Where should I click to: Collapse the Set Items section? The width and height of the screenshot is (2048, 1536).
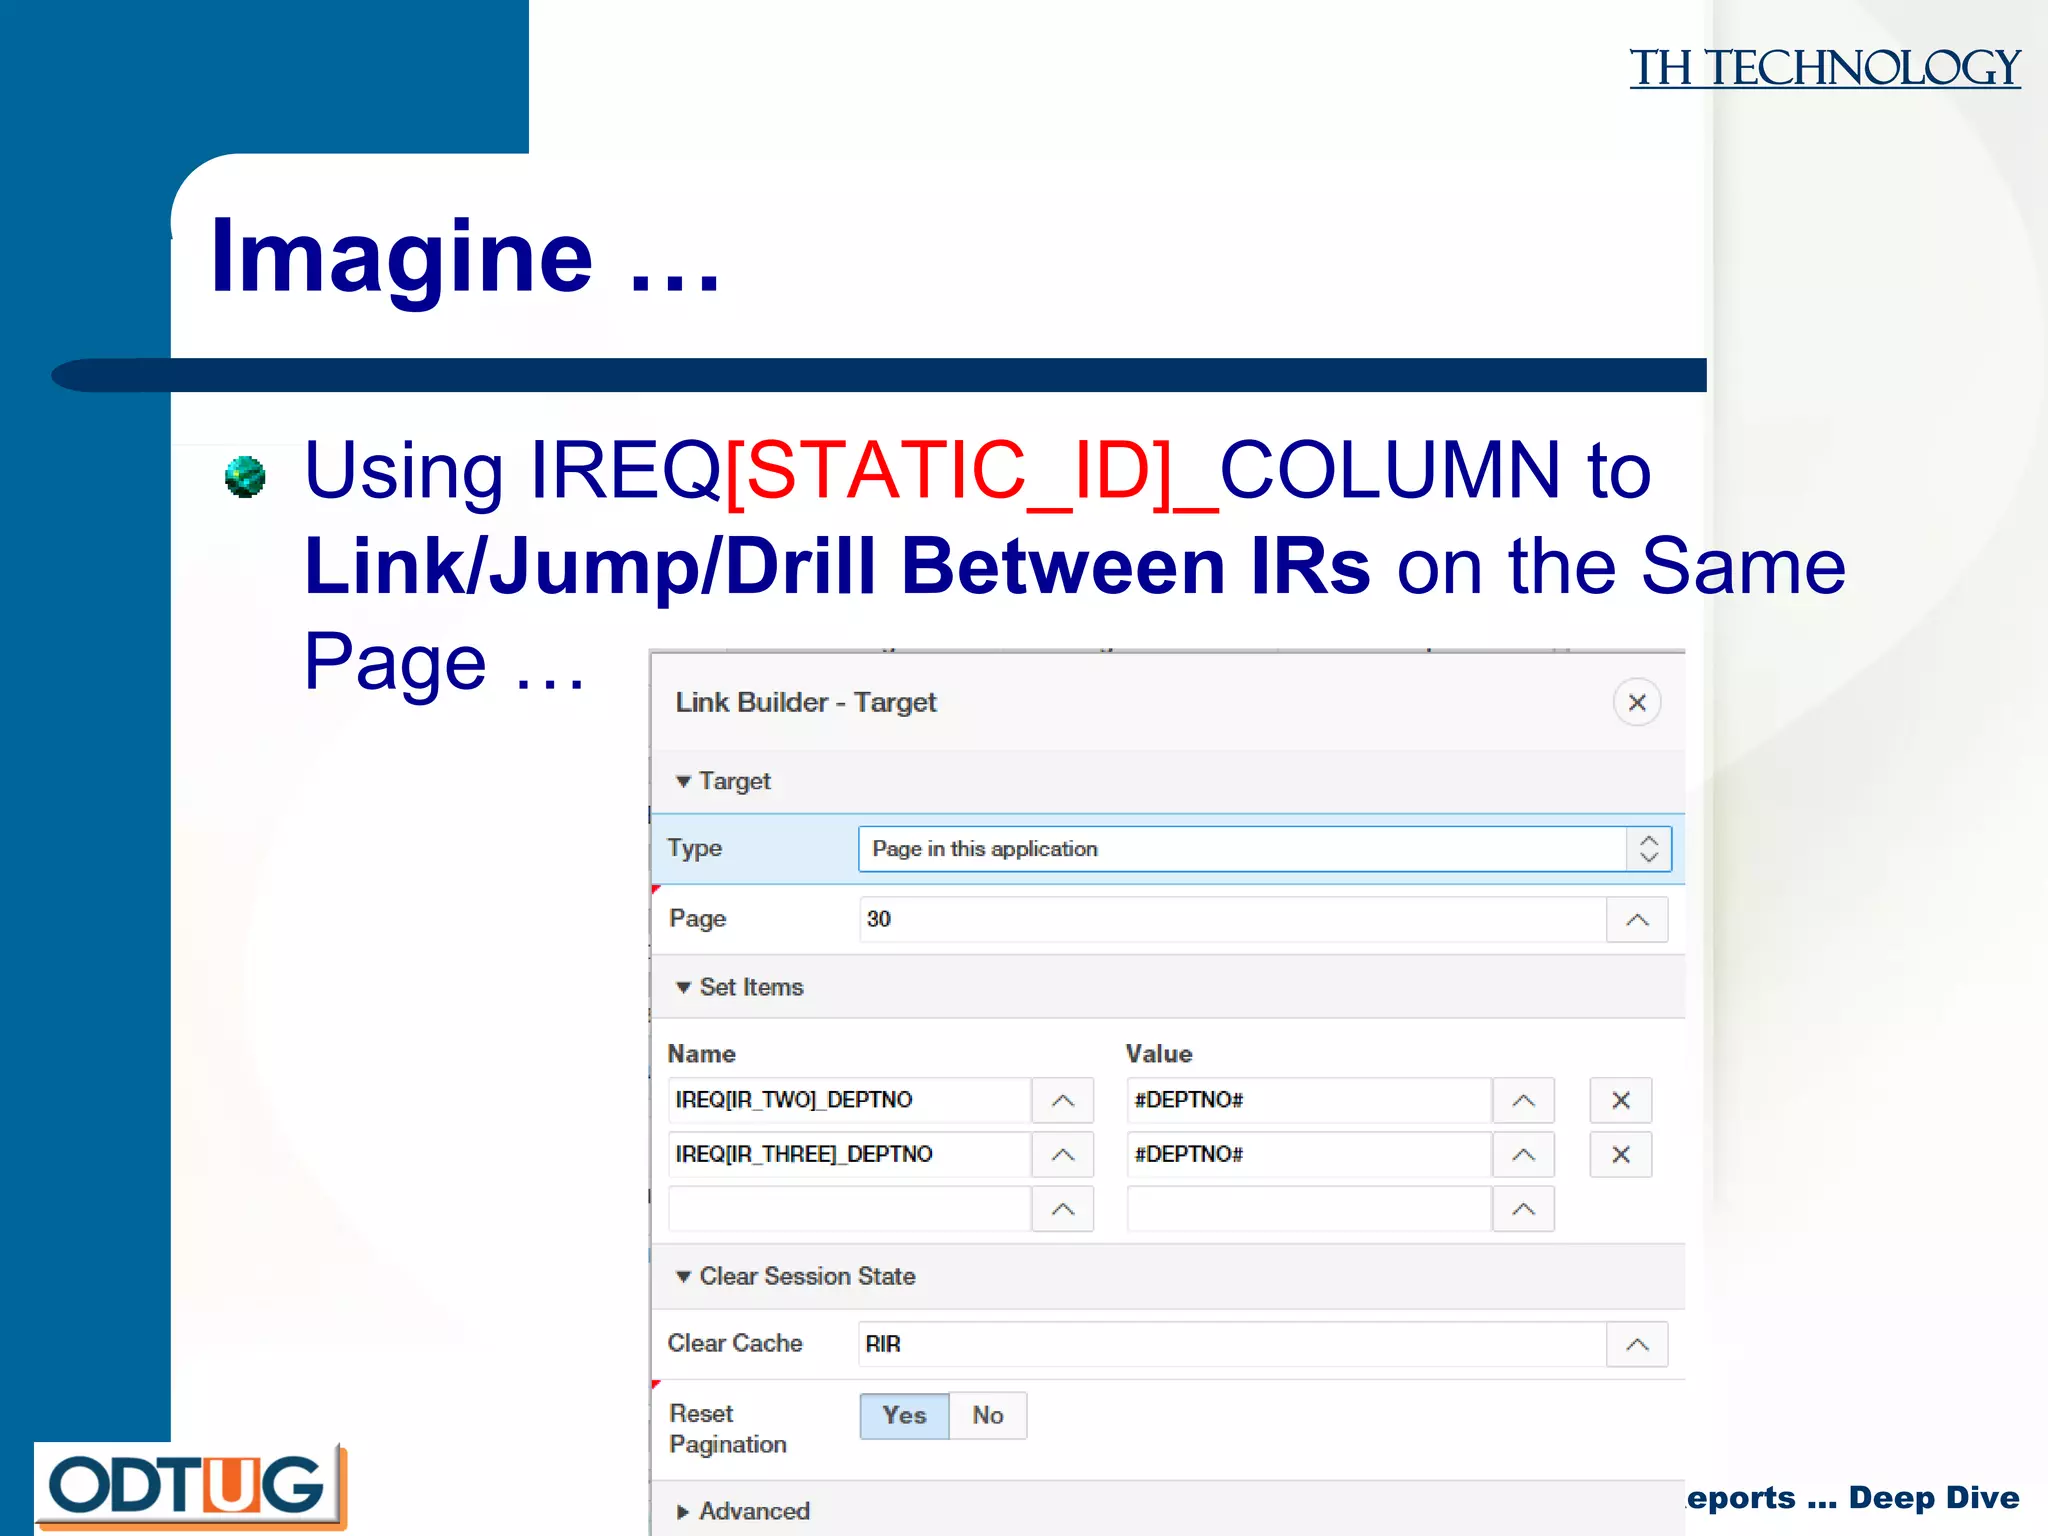point(683,987)
